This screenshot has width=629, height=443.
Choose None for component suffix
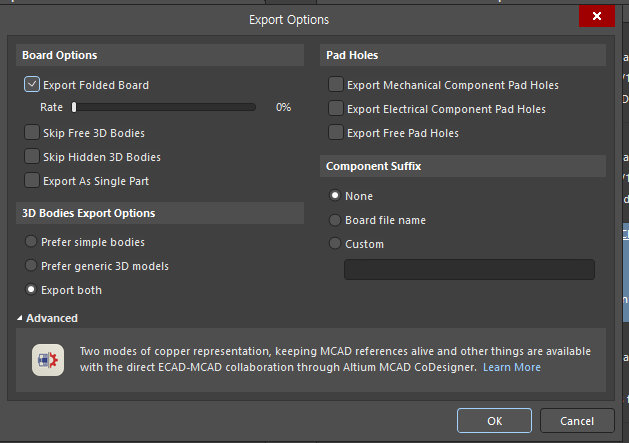click(335, 195)
